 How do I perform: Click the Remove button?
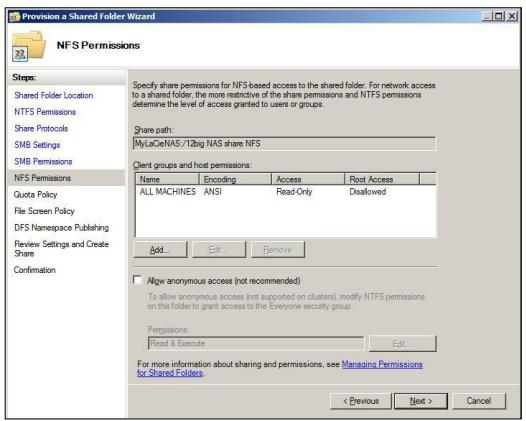click(278, 250)
